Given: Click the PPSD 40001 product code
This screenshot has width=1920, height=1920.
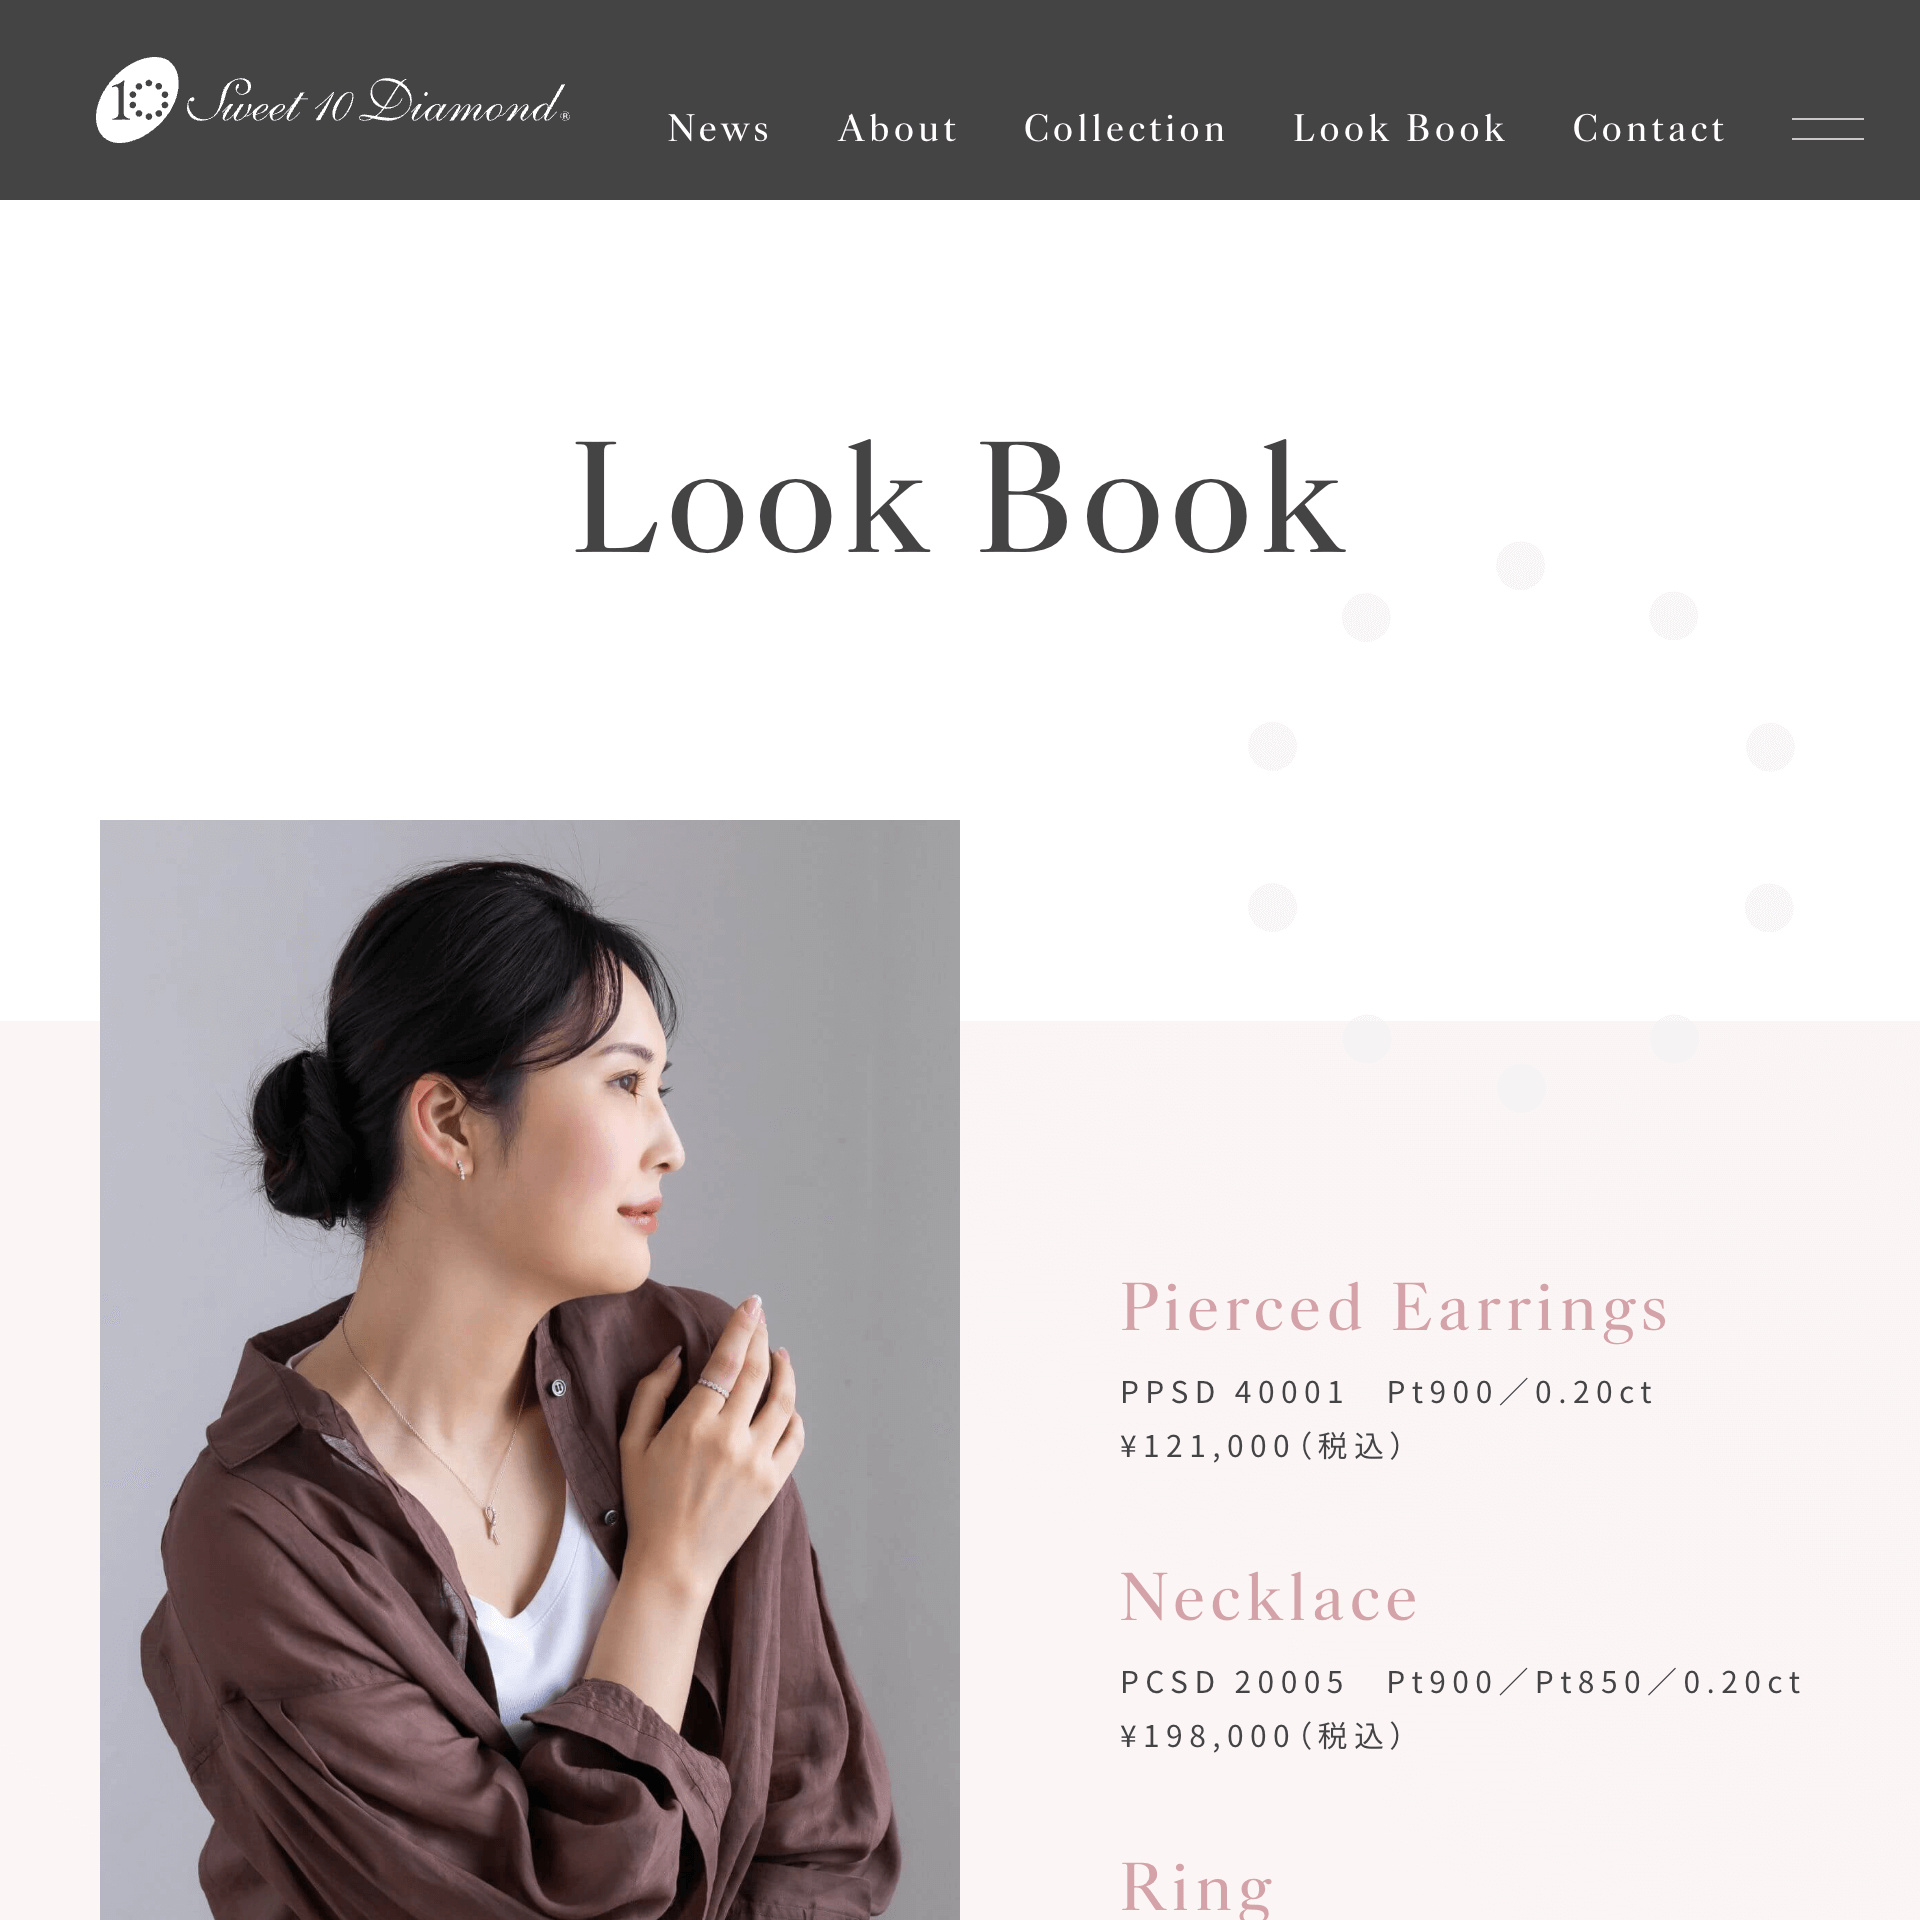Looking at the screenshot, I should pyautogui.click(x=1232, y=1392).
